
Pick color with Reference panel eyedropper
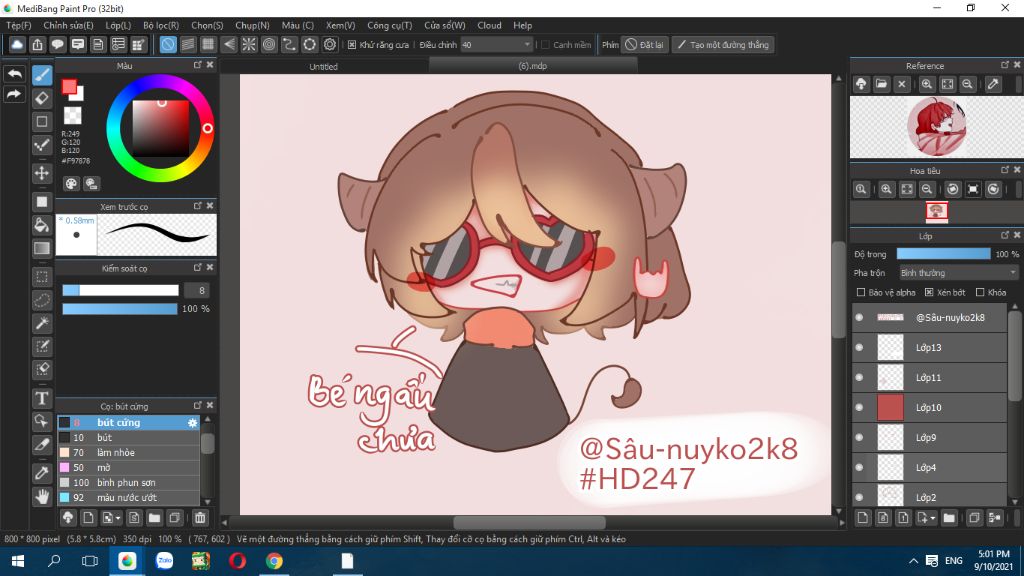993,84
